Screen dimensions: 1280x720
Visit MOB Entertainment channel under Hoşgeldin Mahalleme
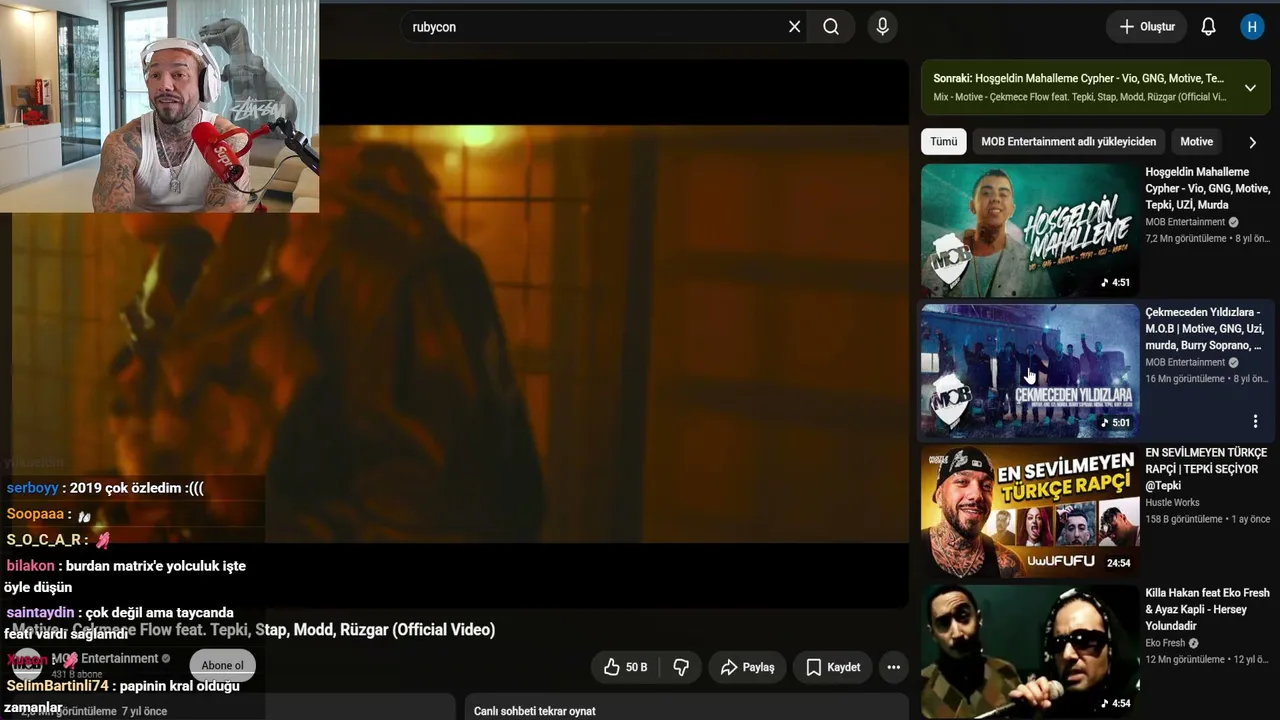(x=1185, y=222)
